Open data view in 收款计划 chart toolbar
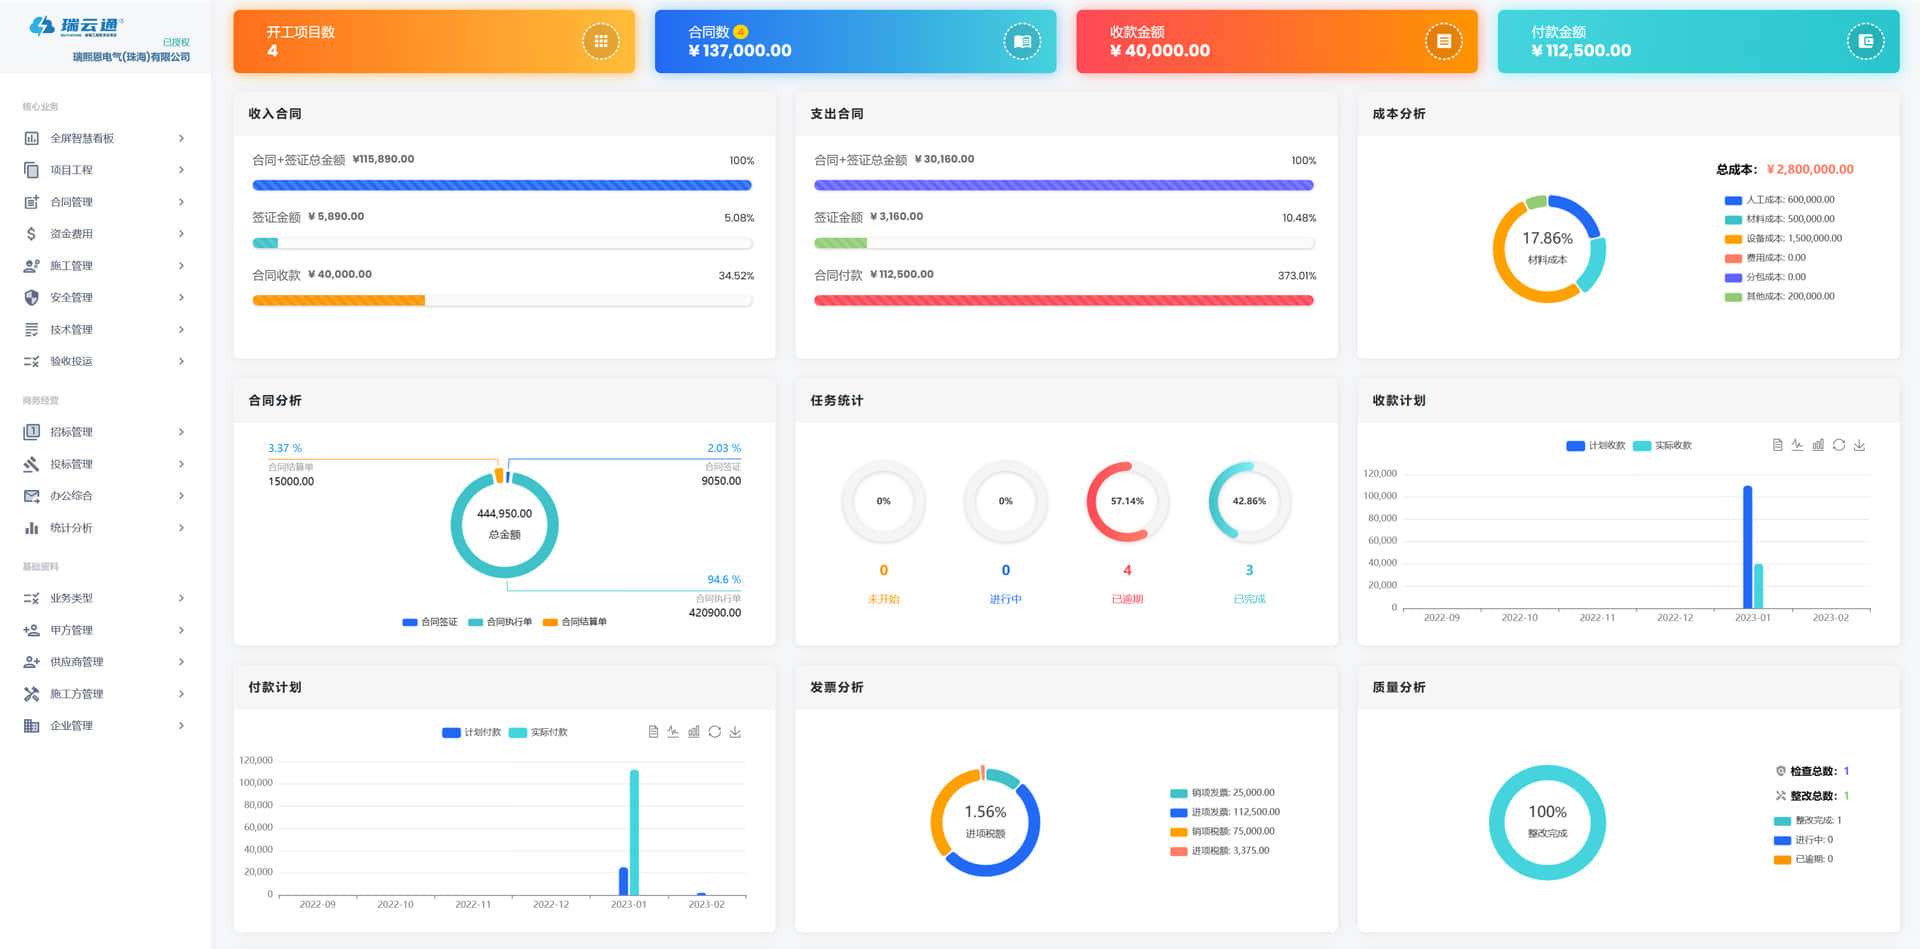This screenshot has width=1920, height=949. tap(1777, 445)
